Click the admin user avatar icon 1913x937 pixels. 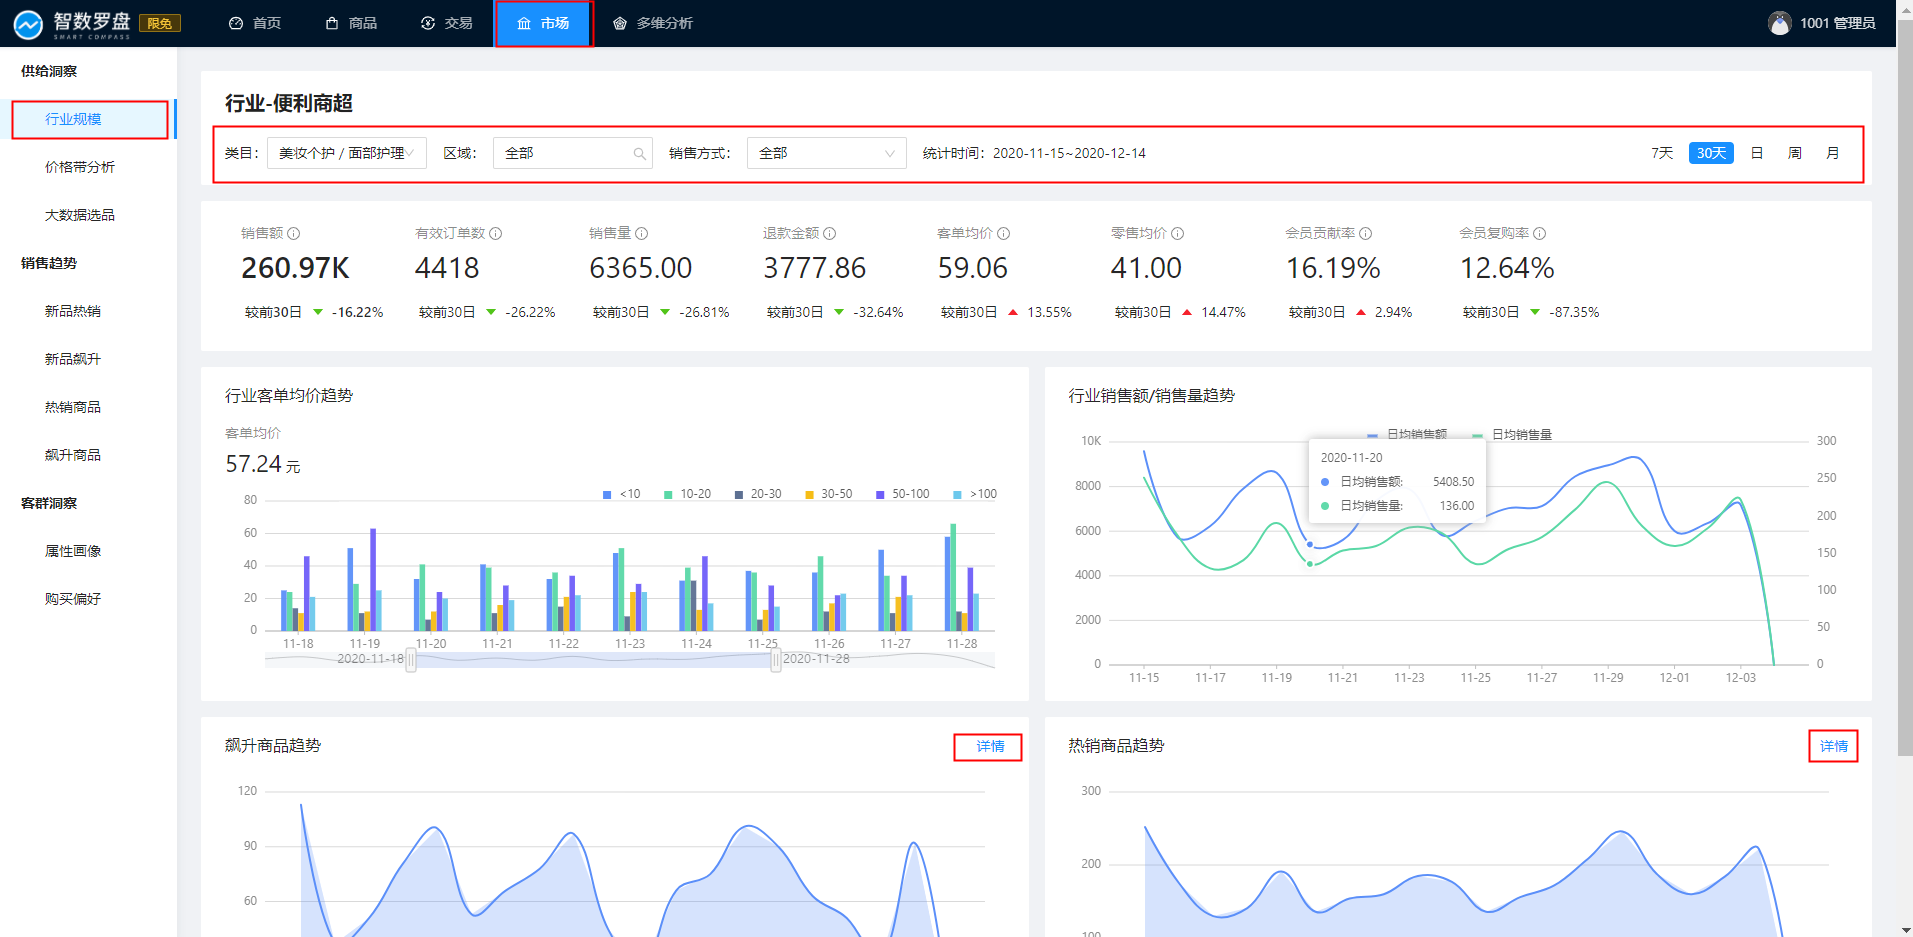[1779, 23]
